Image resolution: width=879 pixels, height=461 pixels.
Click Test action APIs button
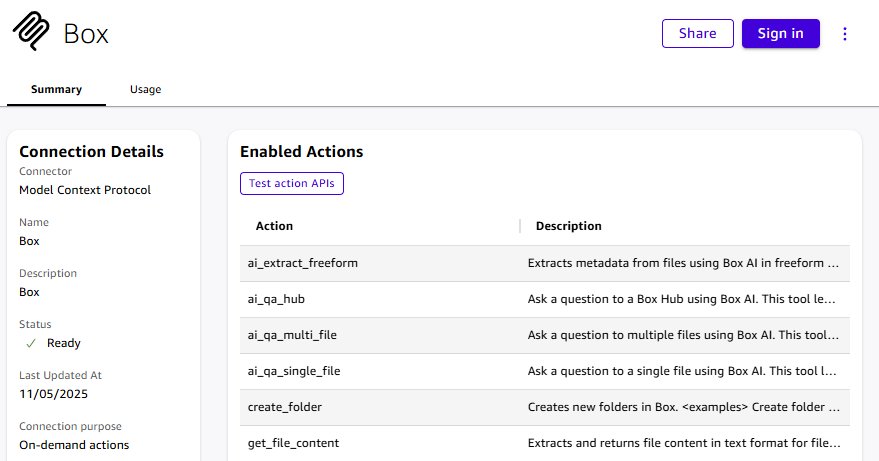coord(292,184)
